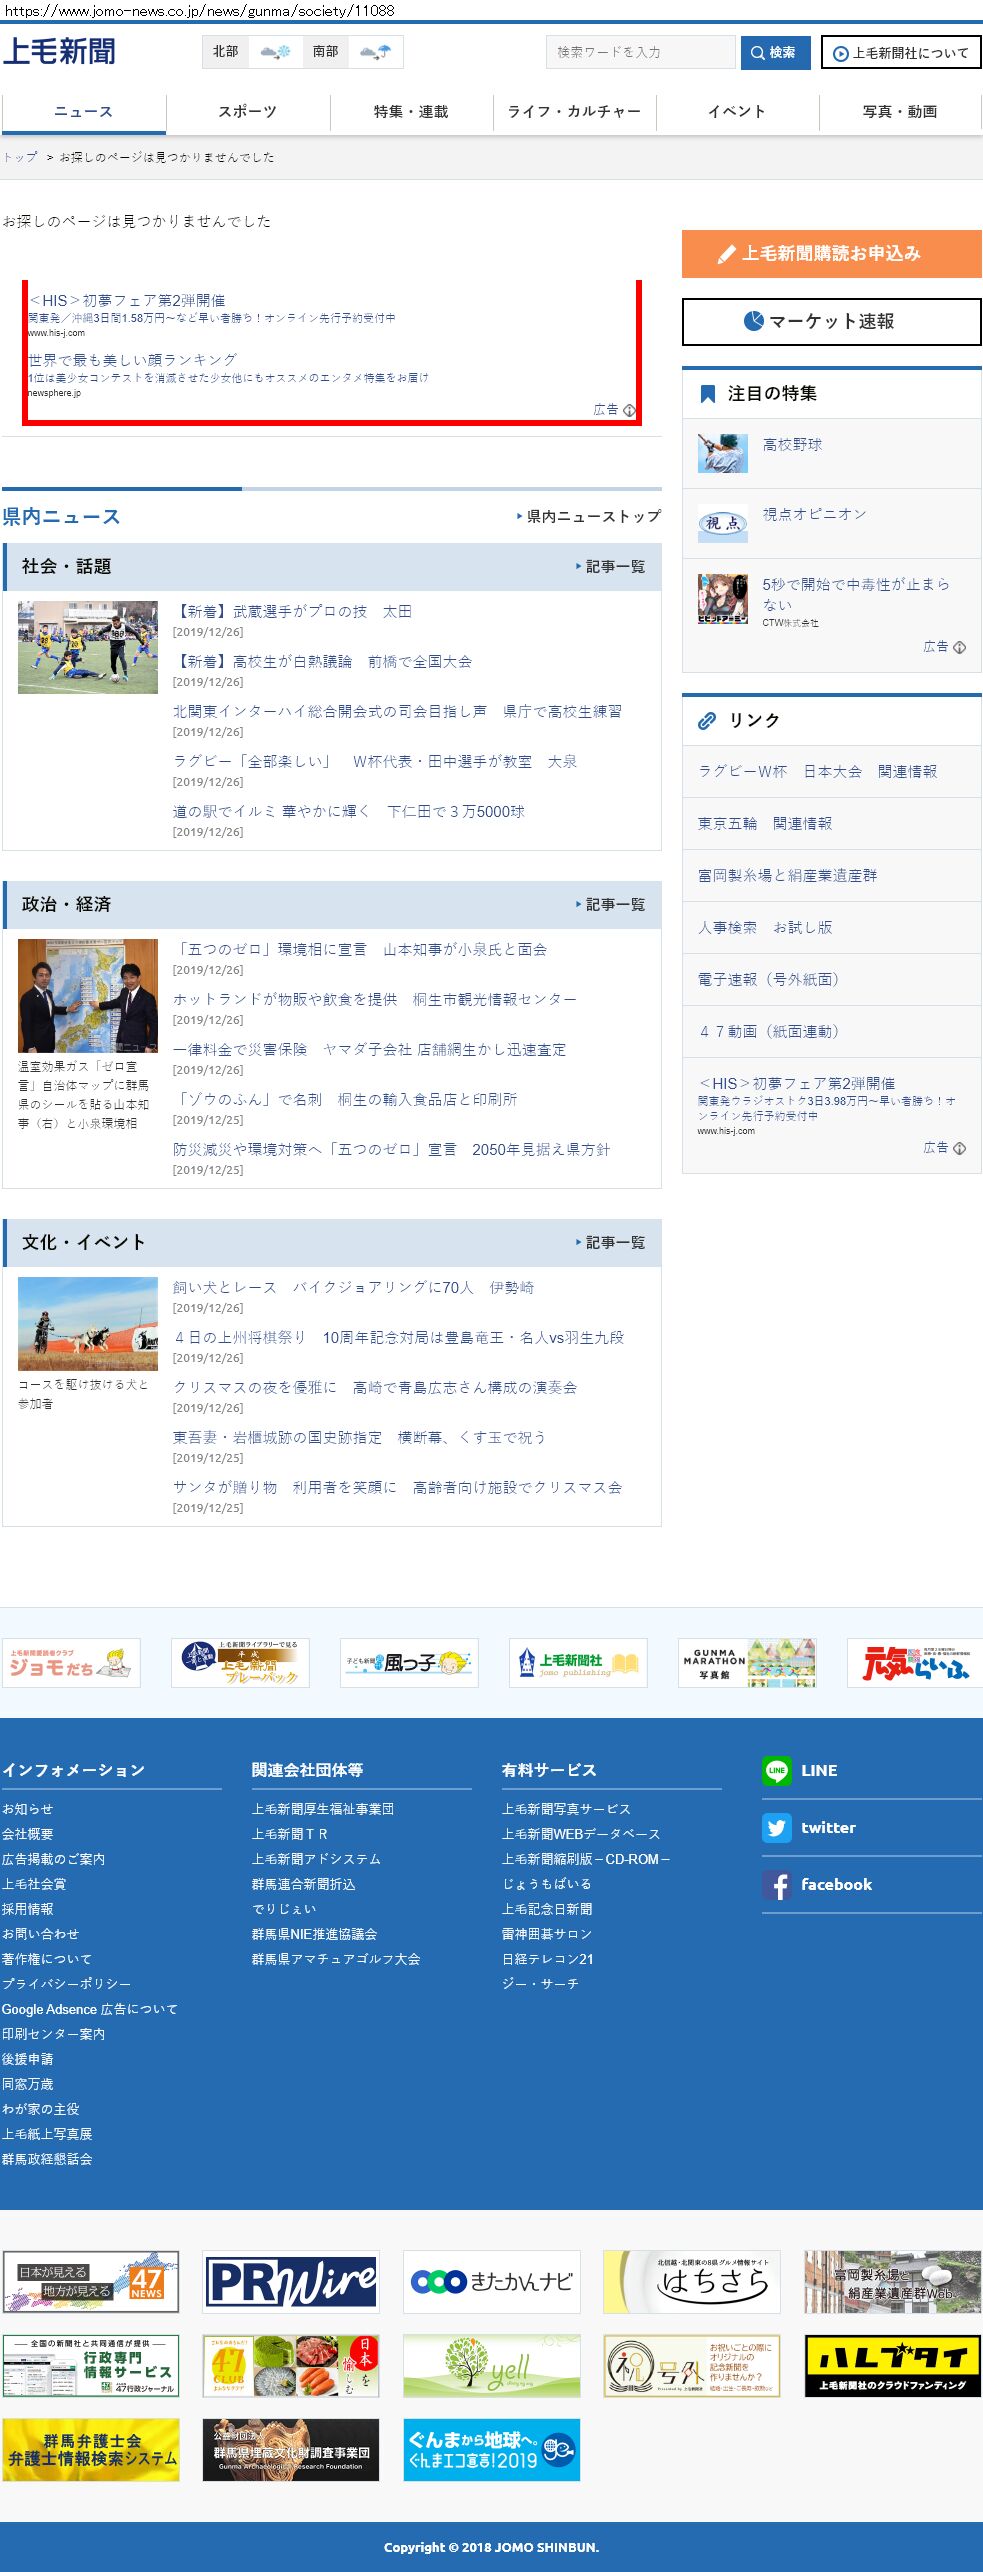Open the Twitter bird icon

(x=776, y=1827)
